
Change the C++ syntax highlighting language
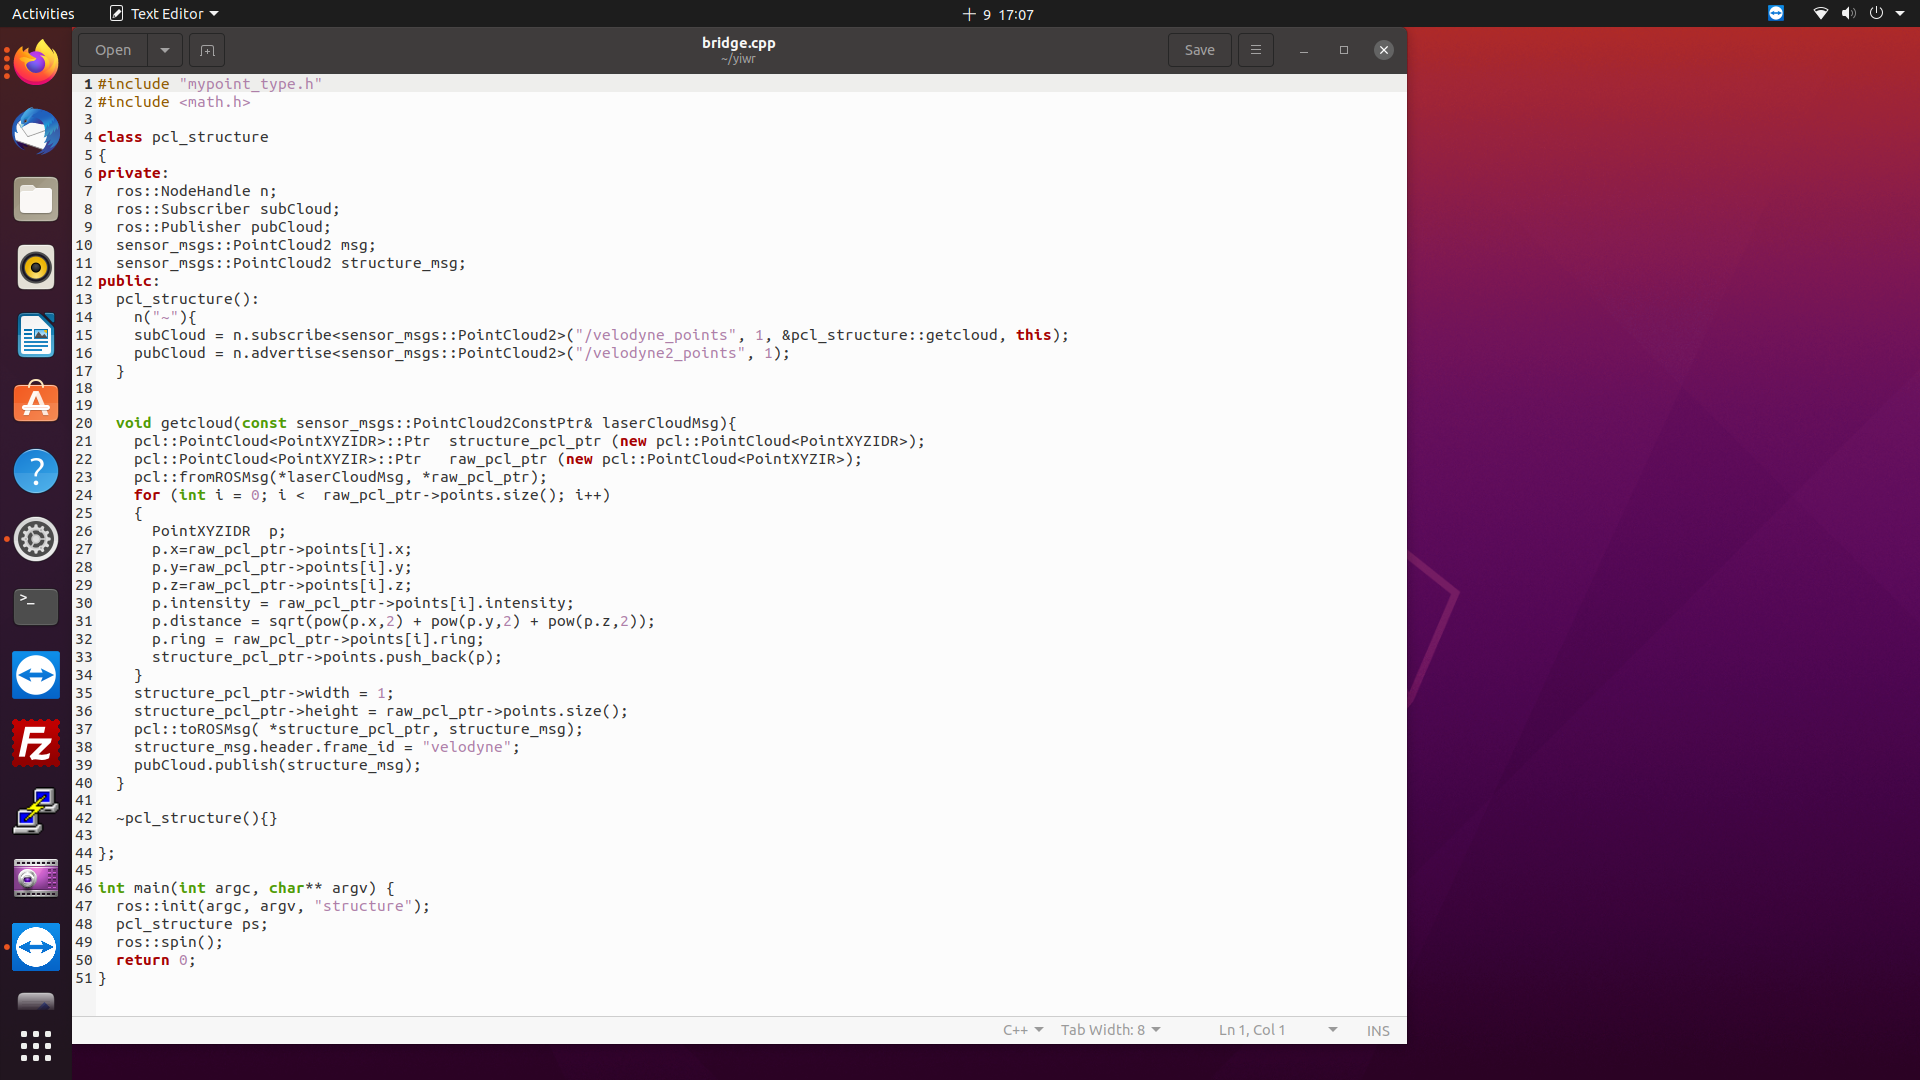point(1022,1030)
